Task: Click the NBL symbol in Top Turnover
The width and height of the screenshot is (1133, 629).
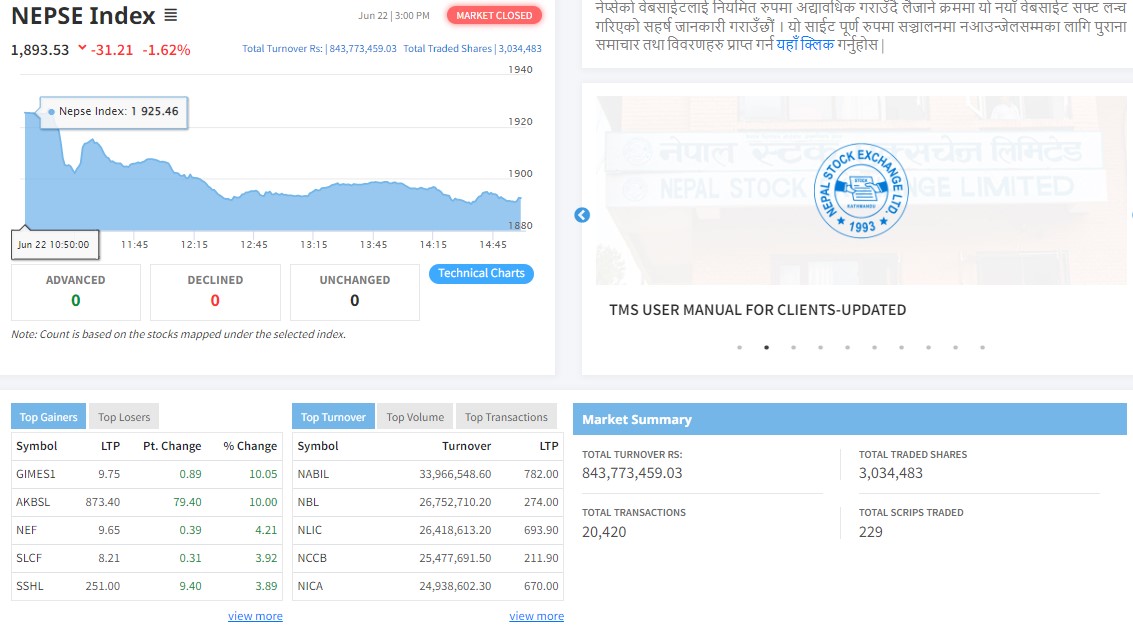Action: tap(308, 502)
